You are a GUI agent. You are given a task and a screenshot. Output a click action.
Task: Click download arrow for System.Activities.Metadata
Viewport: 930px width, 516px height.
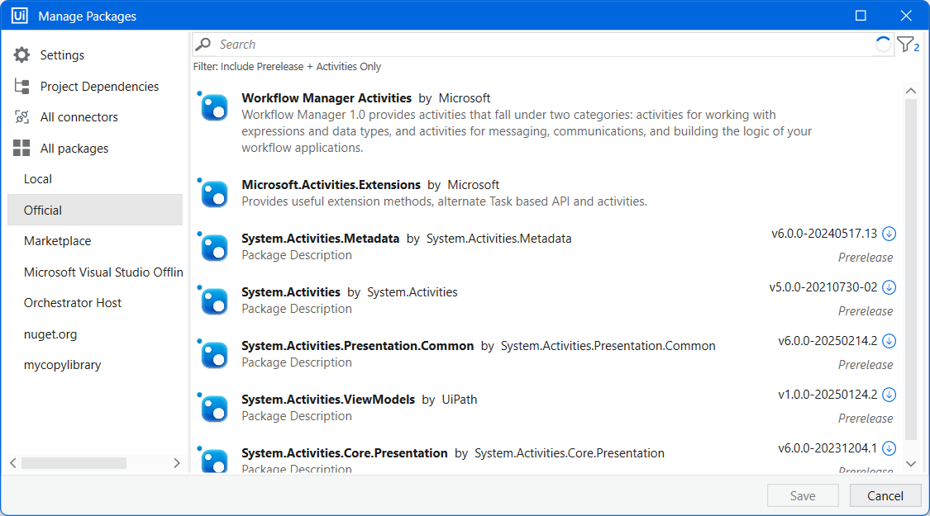pyautogui.click(x=888, y=234)
